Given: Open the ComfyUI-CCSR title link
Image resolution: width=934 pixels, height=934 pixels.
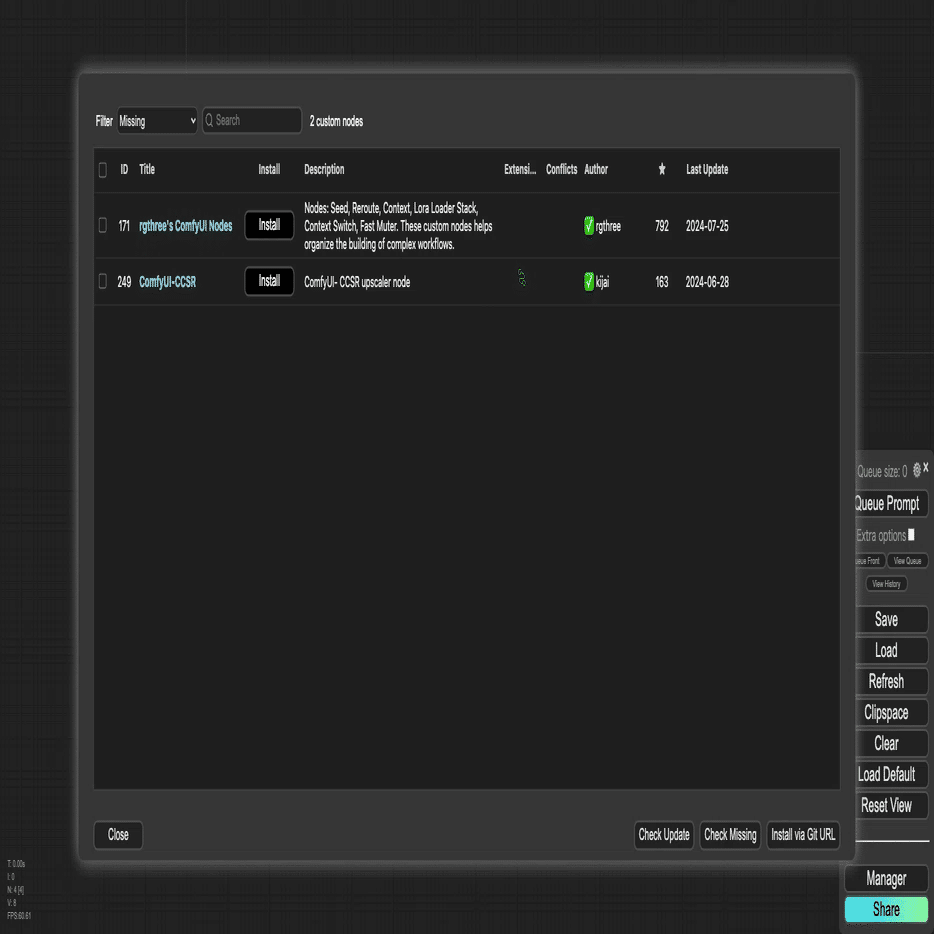Looking at the screenshot, I should tap(167, 282).
